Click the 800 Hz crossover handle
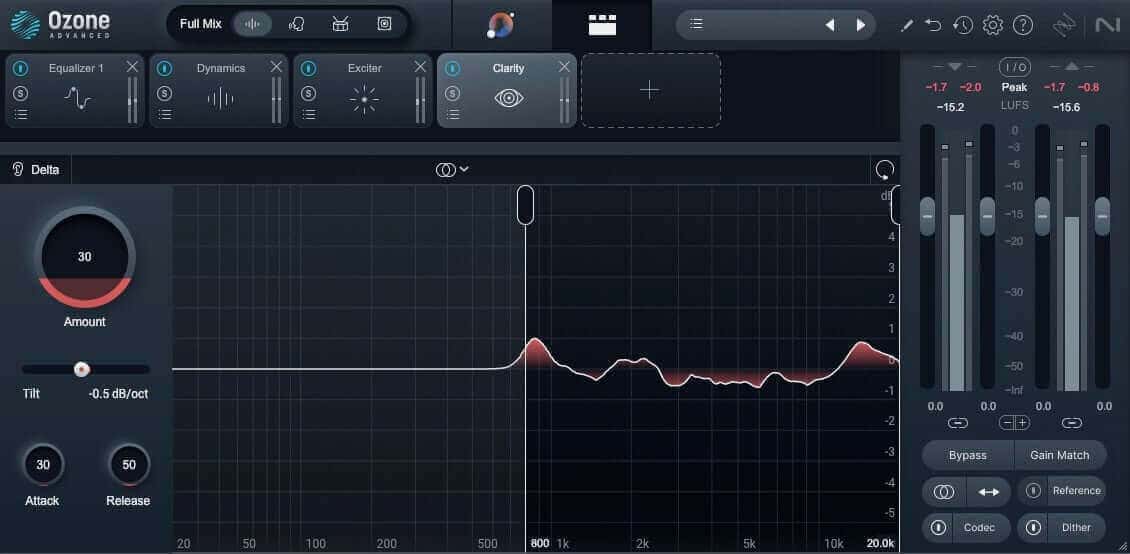The height and width of the screenshot is (554, 1130). point(526,205)
